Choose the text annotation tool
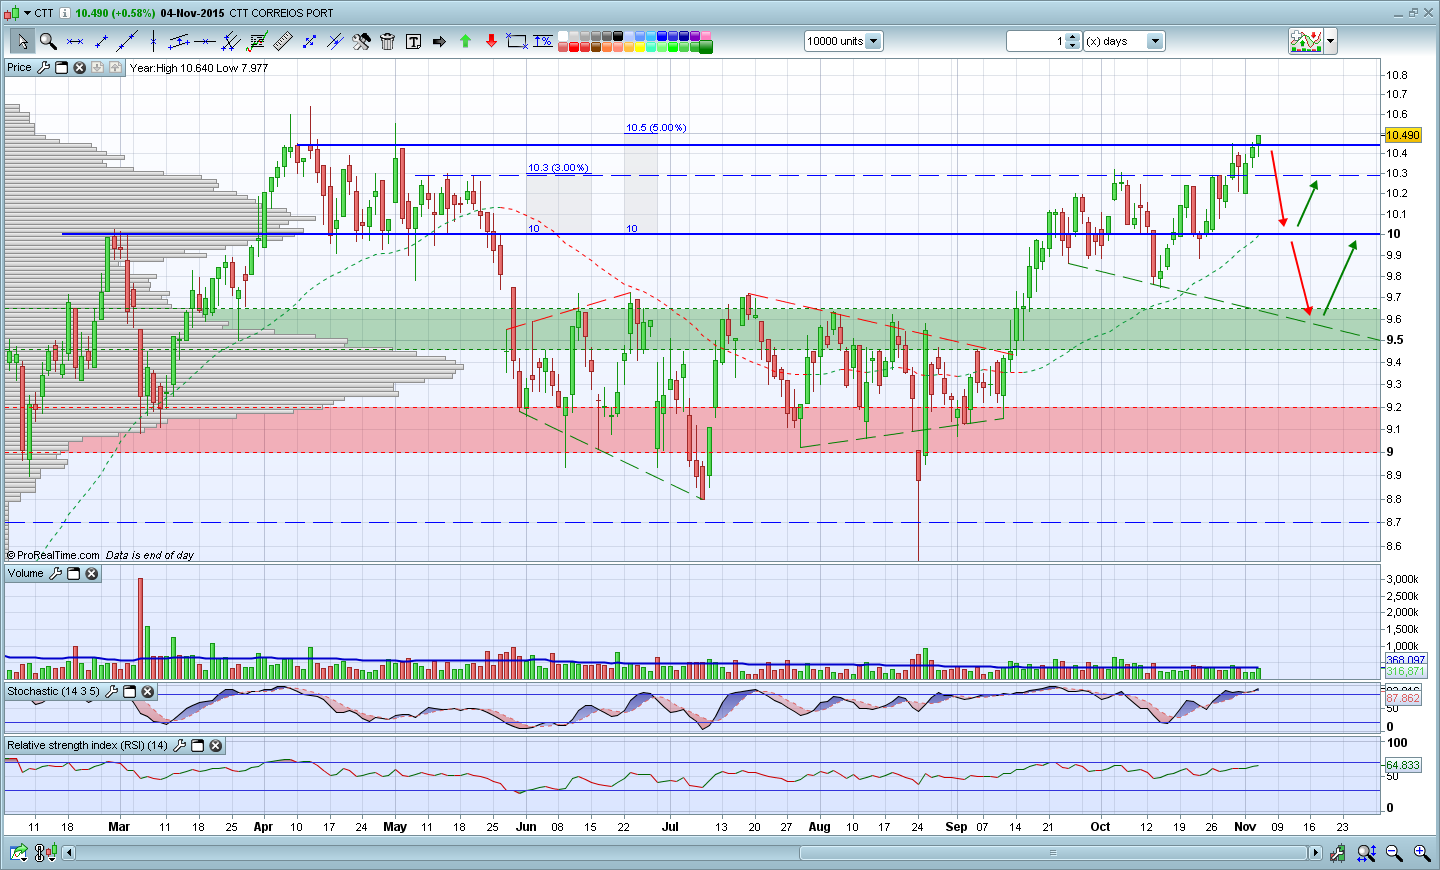This screenshot has width=1440, height=870. (x=413, y=41)
